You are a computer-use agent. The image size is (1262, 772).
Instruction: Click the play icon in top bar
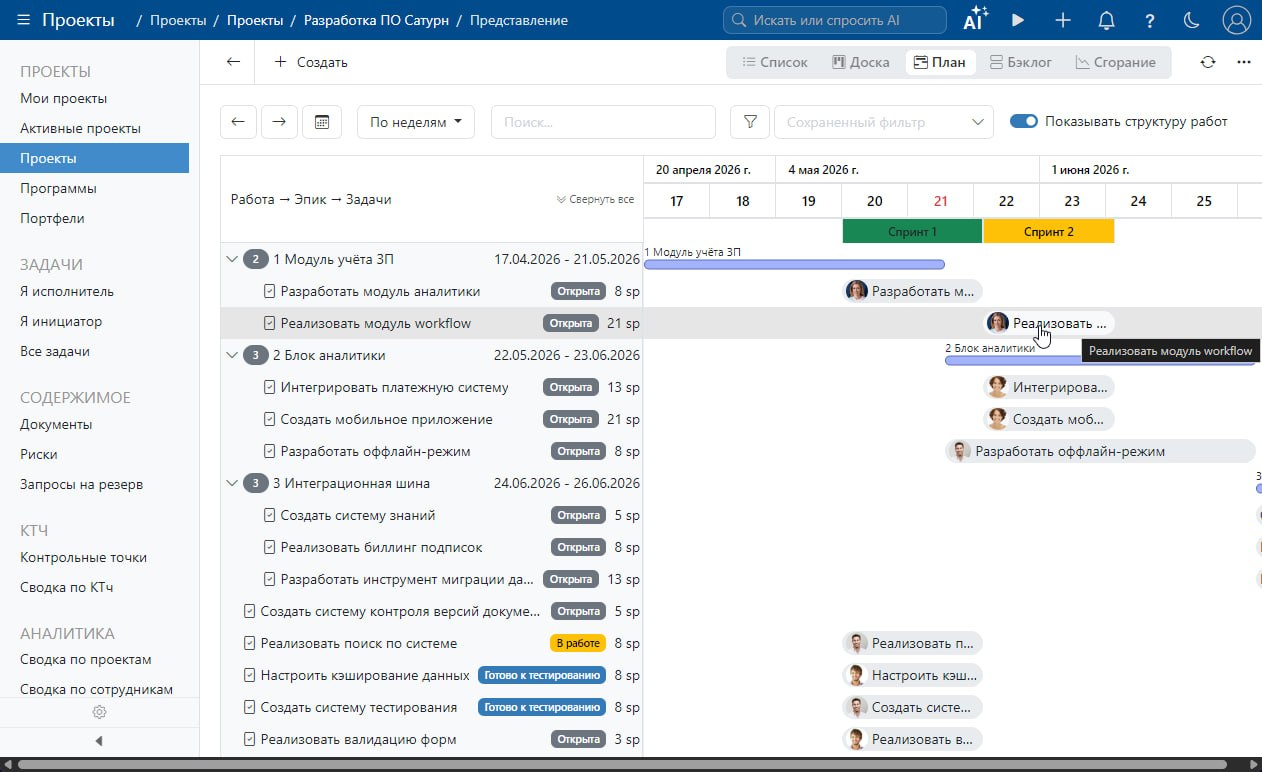[1018, 20]
